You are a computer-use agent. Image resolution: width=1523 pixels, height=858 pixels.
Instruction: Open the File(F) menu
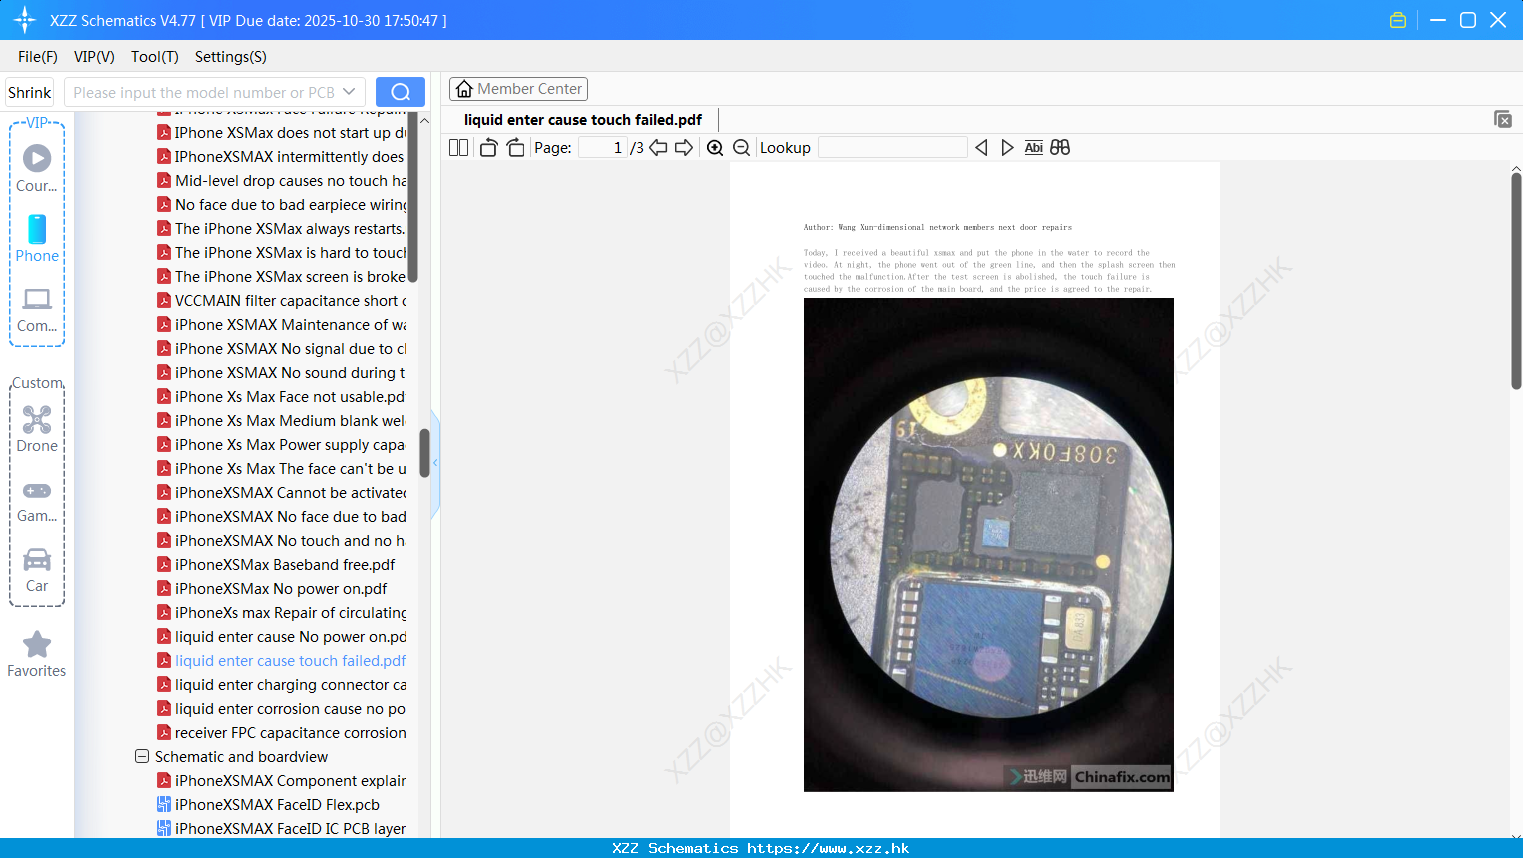[38, 57]
